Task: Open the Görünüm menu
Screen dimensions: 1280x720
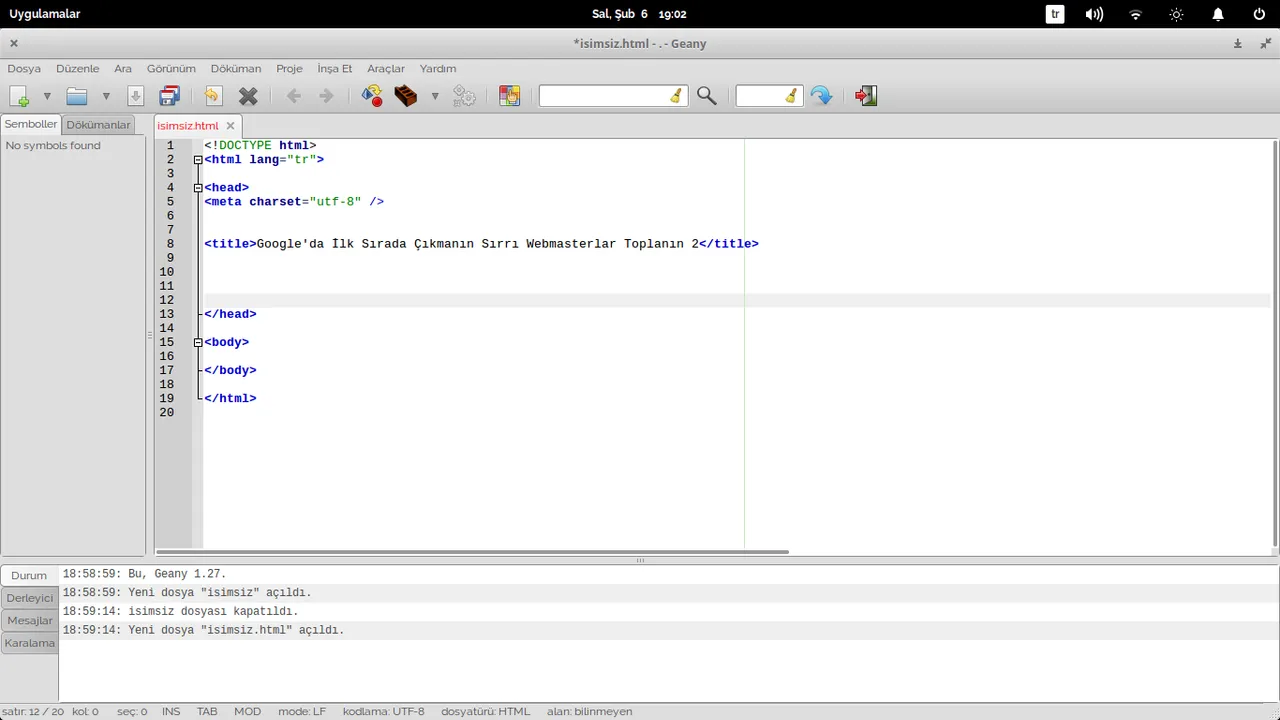Action: pos(171,69)
